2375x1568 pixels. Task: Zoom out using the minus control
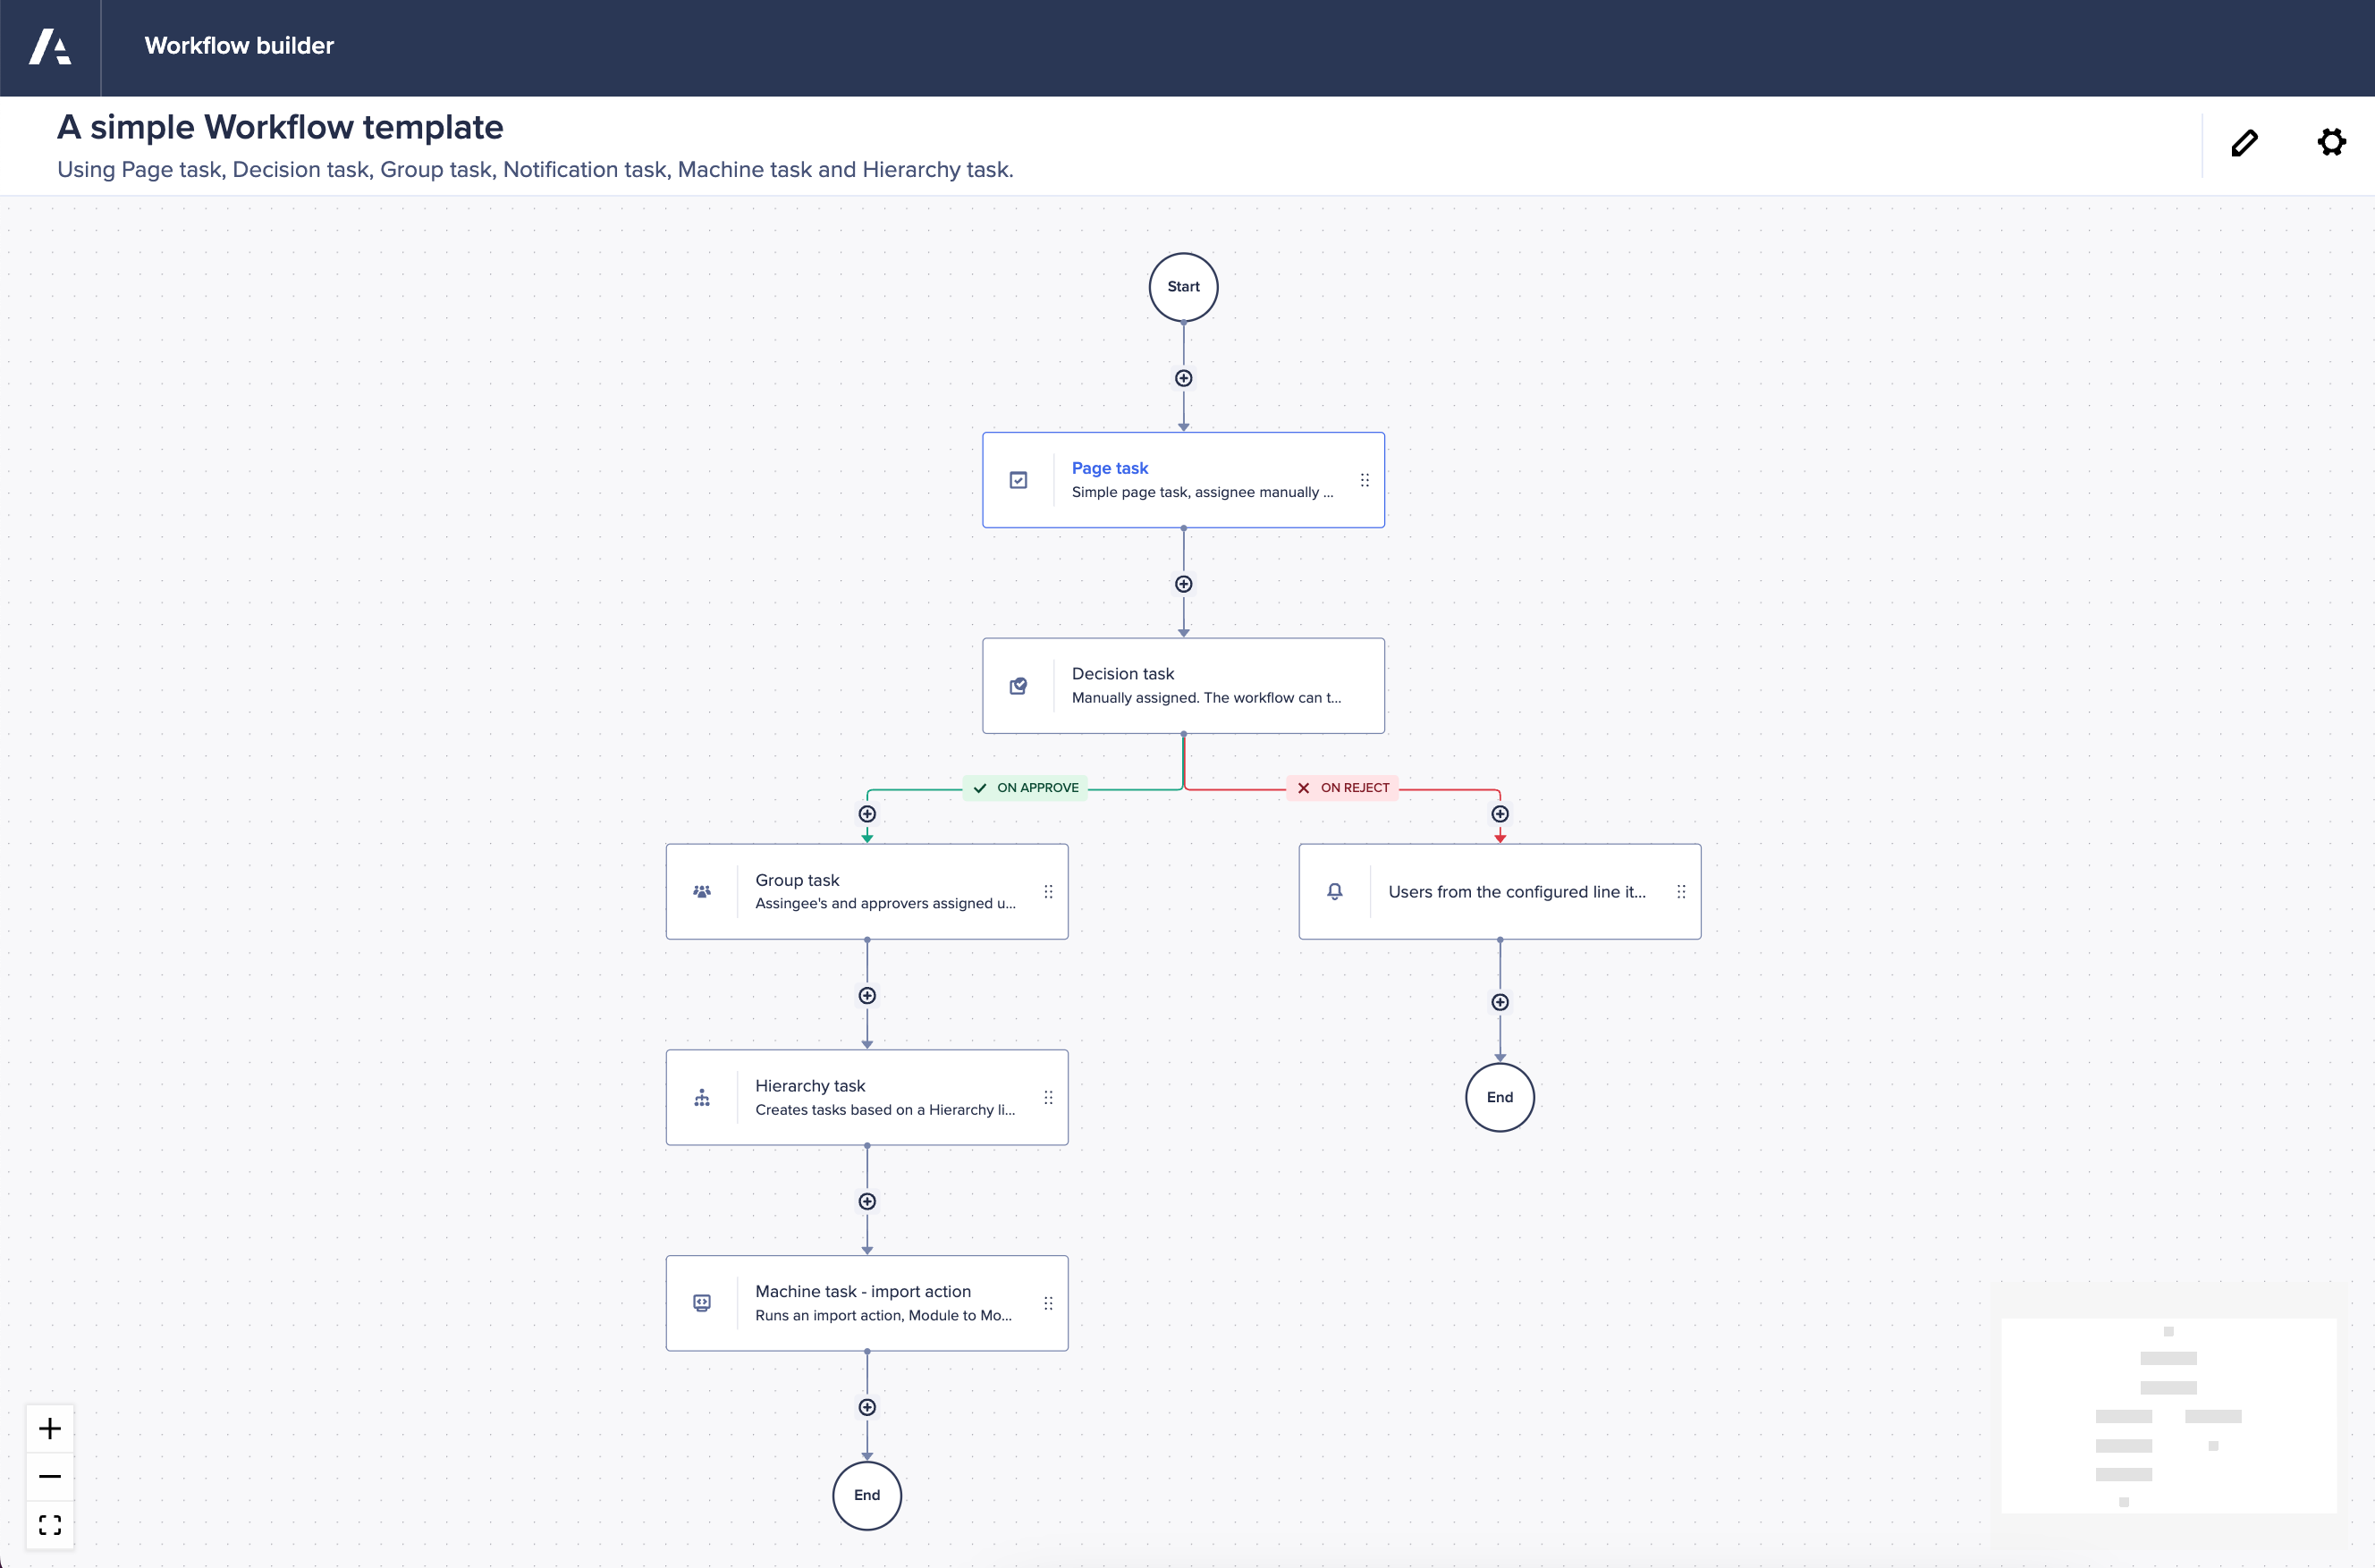49,1475
